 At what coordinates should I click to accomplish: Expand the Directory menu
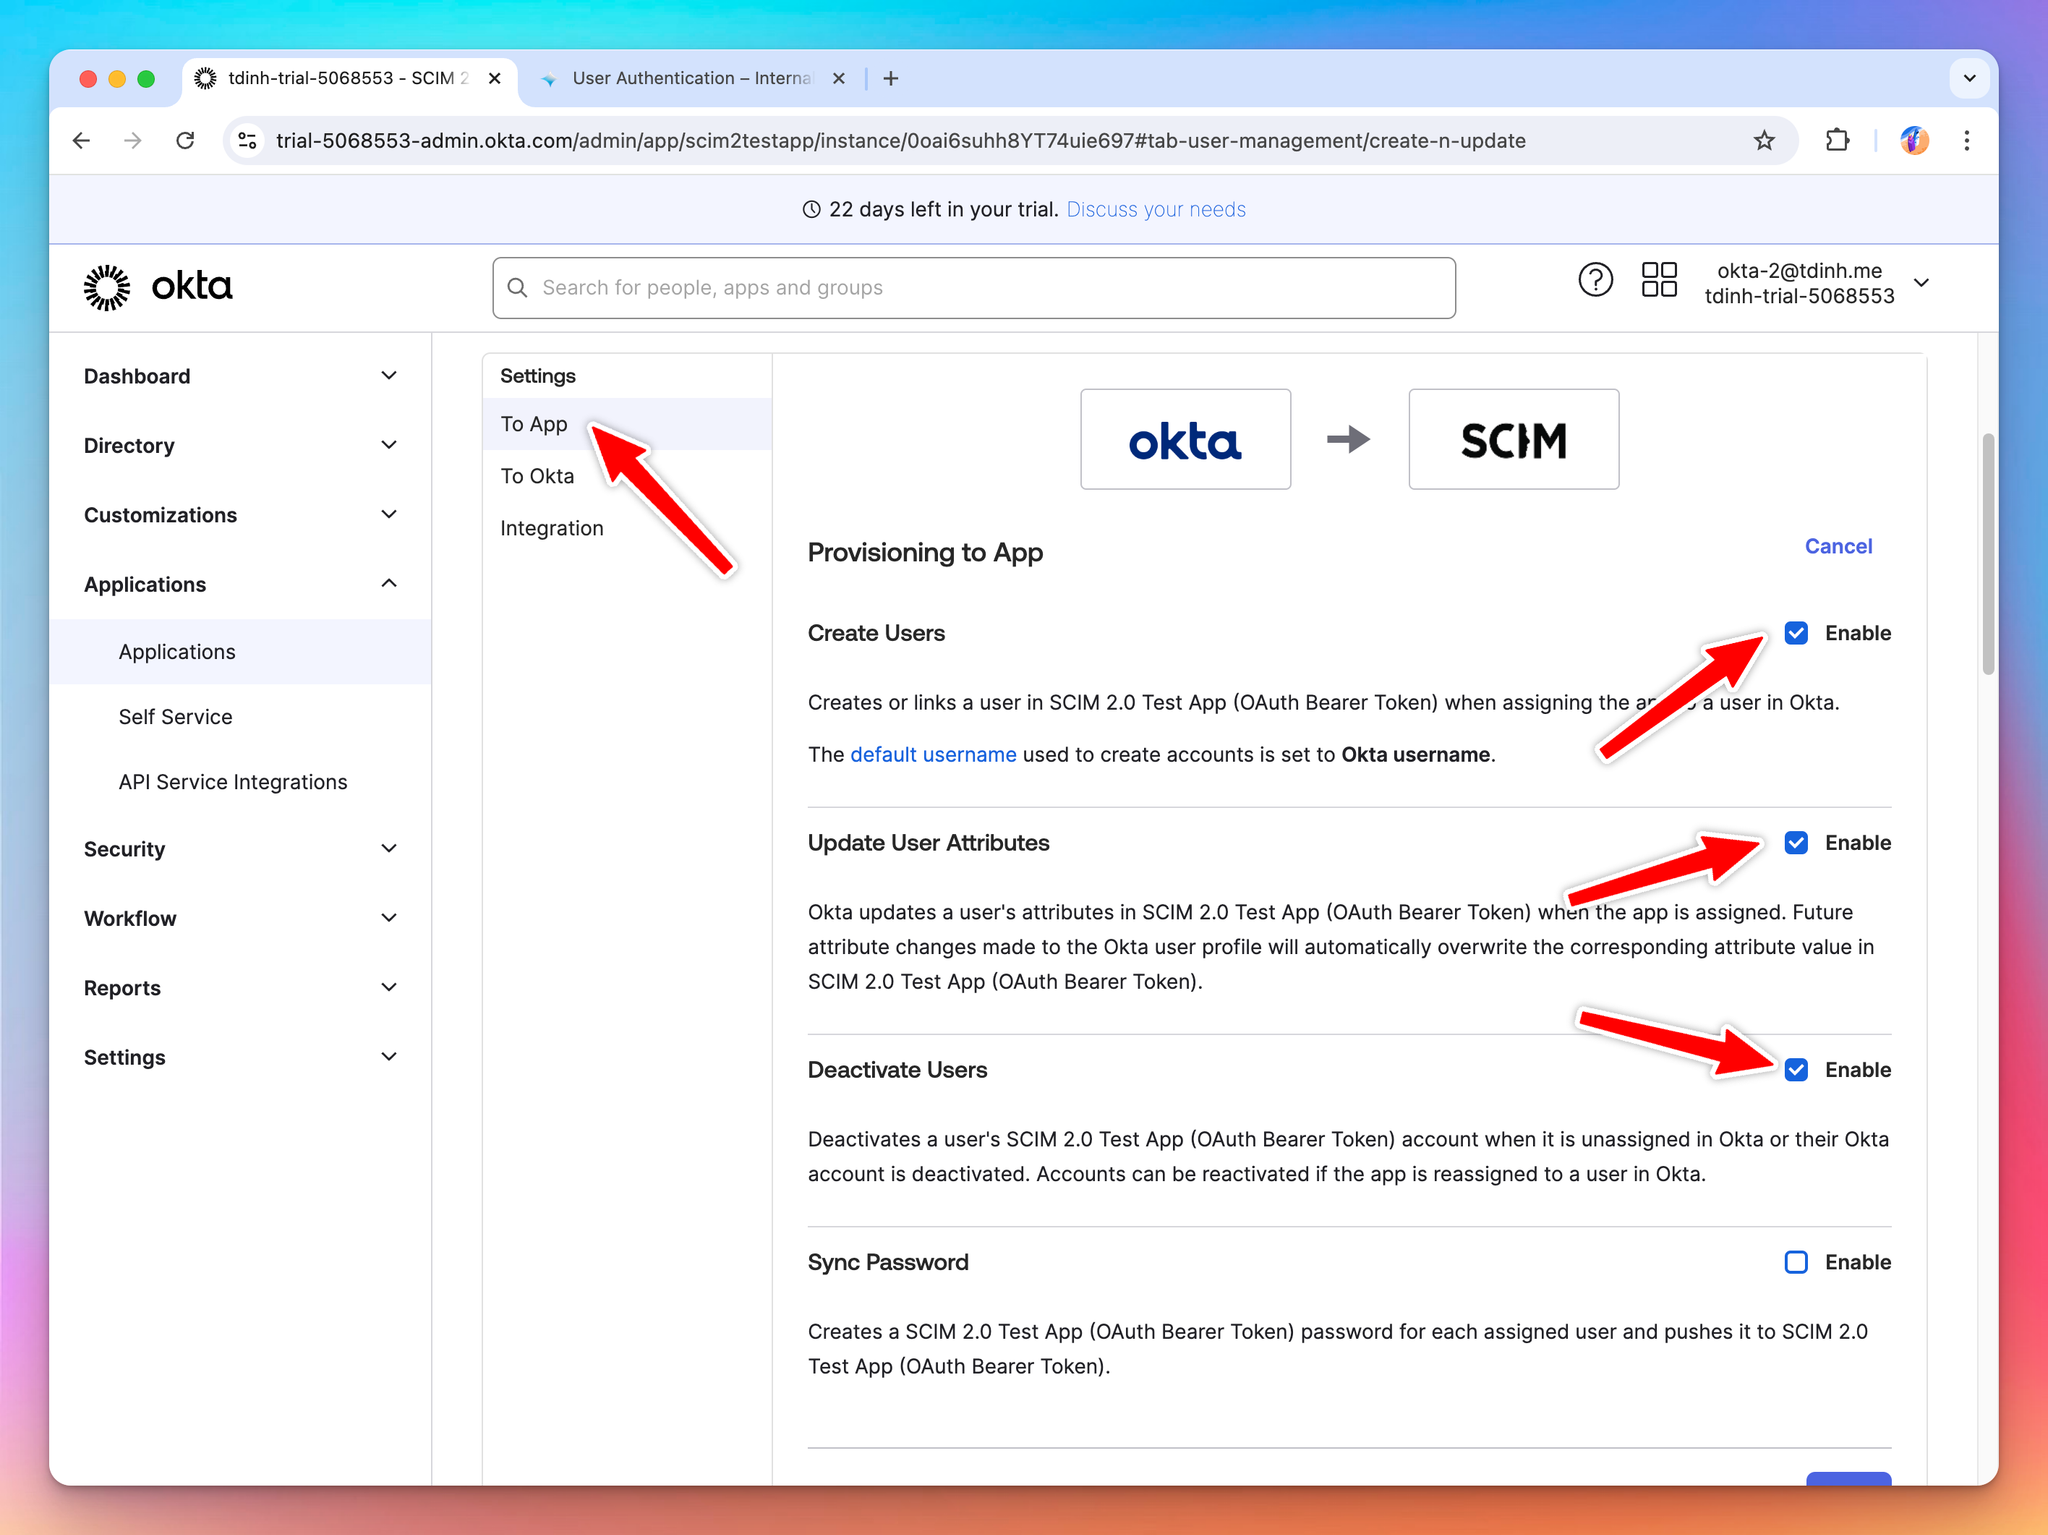(240, 445)
